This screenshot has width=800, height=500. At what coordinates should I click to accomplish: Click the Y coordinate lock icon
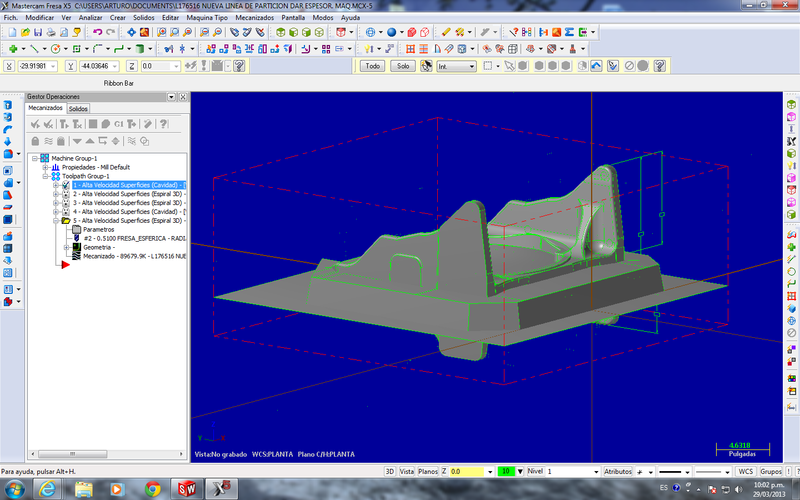pos(70,66)
